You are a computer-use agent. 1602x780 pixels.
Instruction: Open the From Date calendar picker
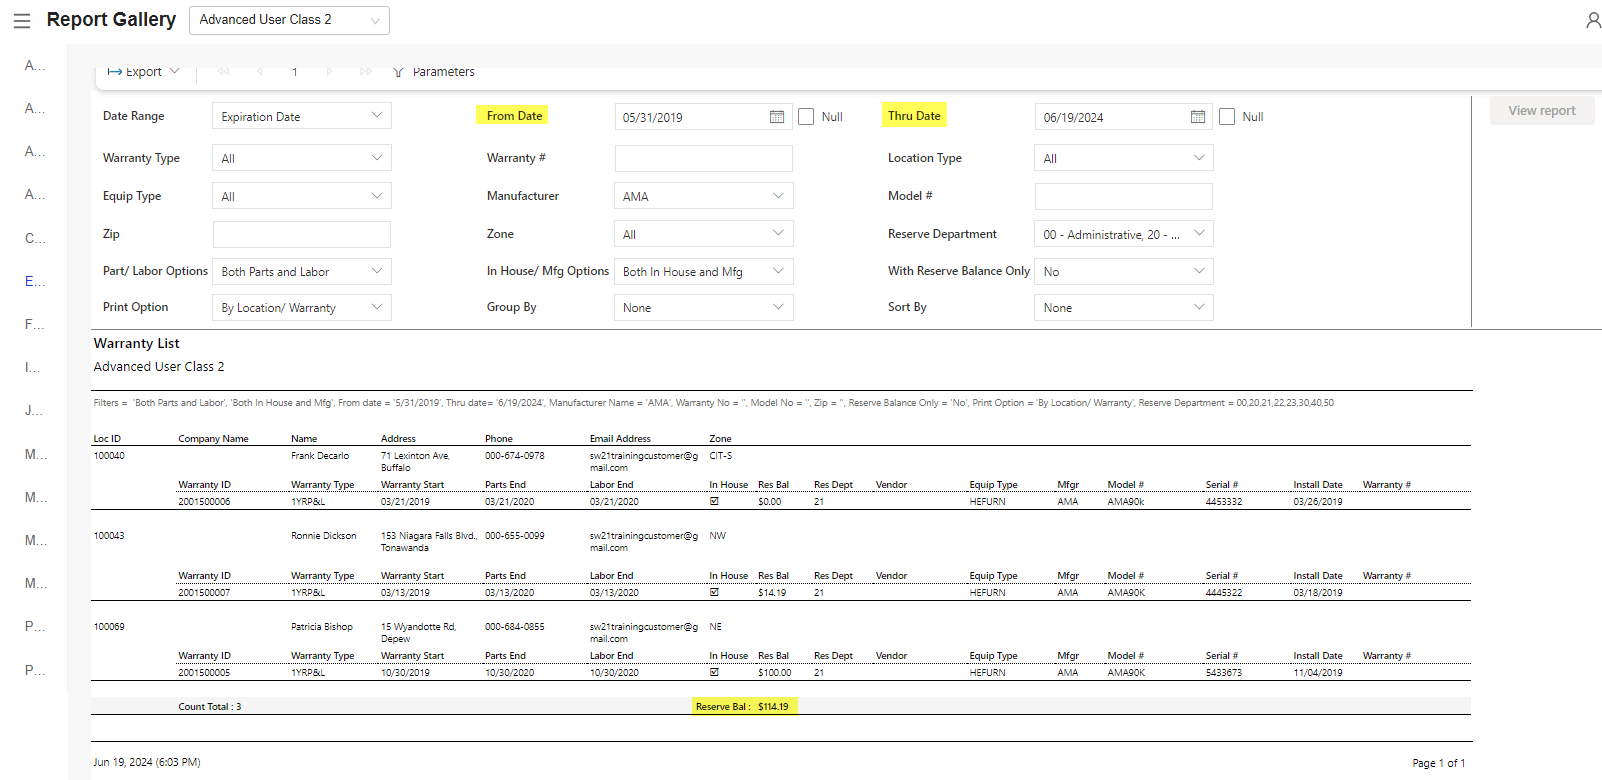tap(777, 117)
